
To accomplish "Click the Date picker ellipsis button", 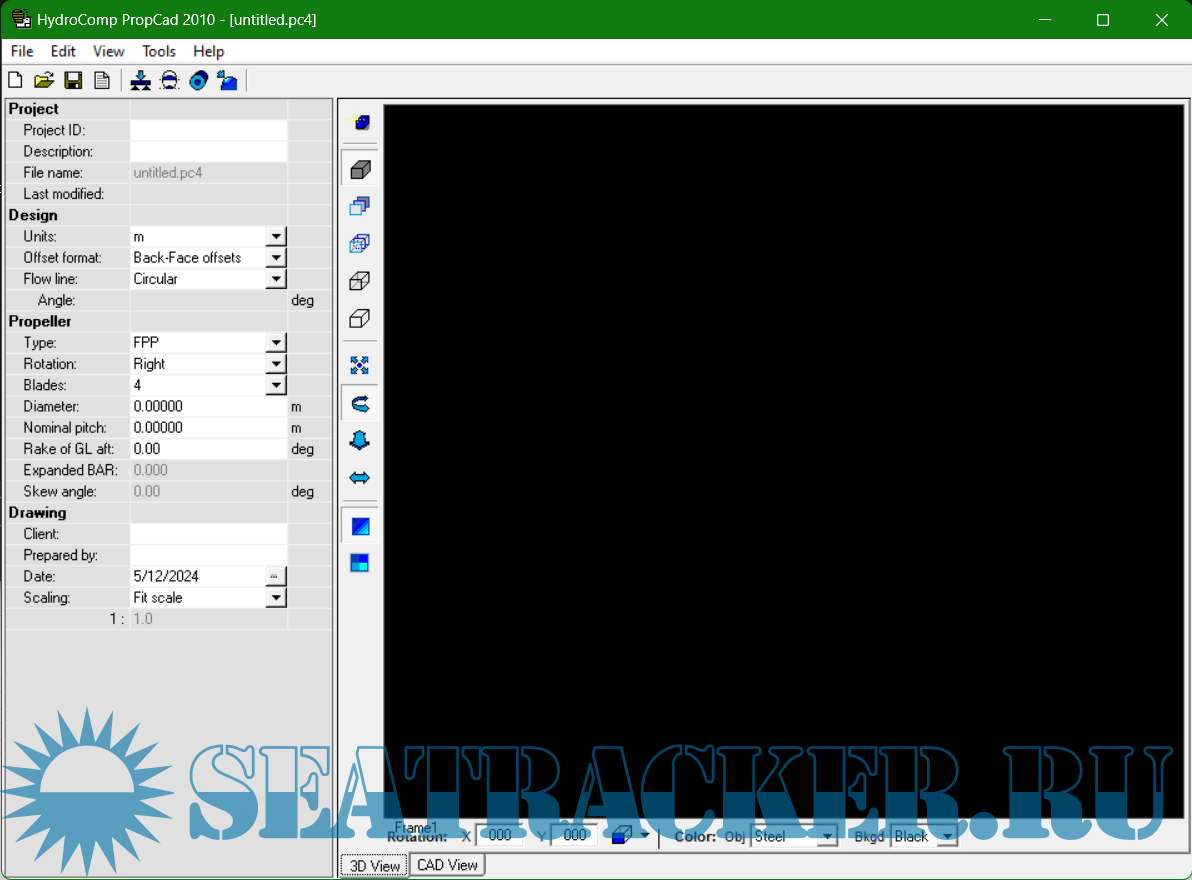I will click(276, 576).
